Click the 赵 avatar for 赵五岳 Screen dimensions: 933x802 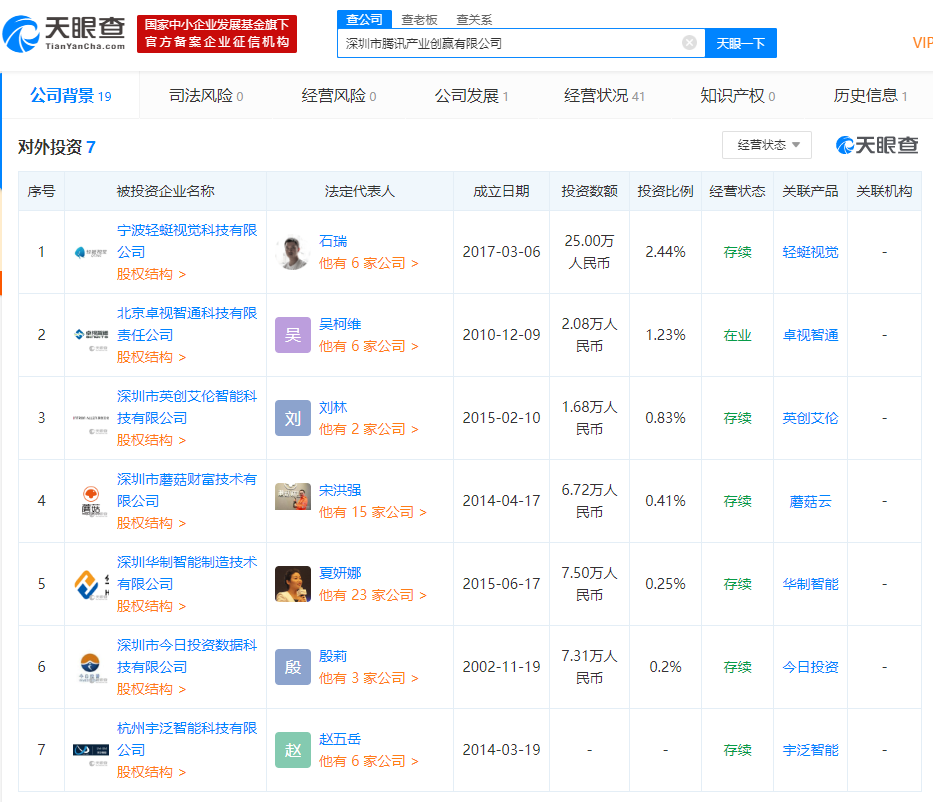tap(293, 750)
